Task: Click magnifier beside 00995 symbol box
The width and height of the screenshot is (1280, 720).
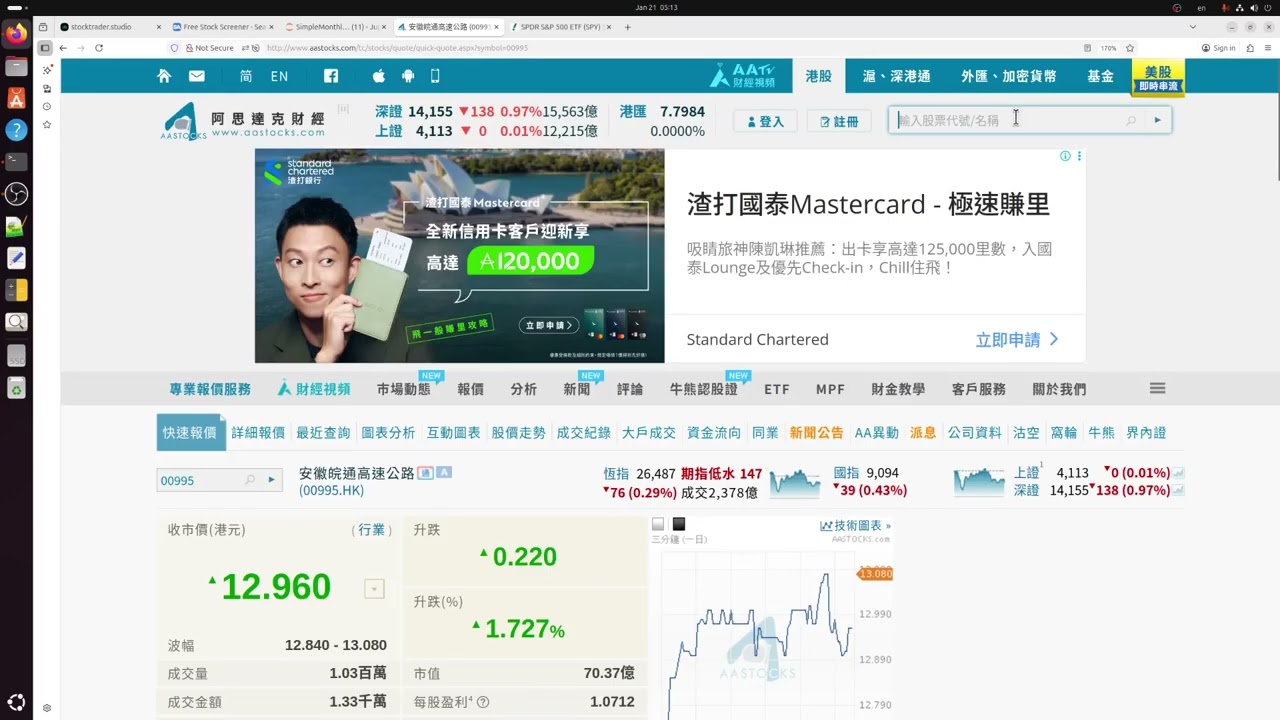Action: coord(250,480)
